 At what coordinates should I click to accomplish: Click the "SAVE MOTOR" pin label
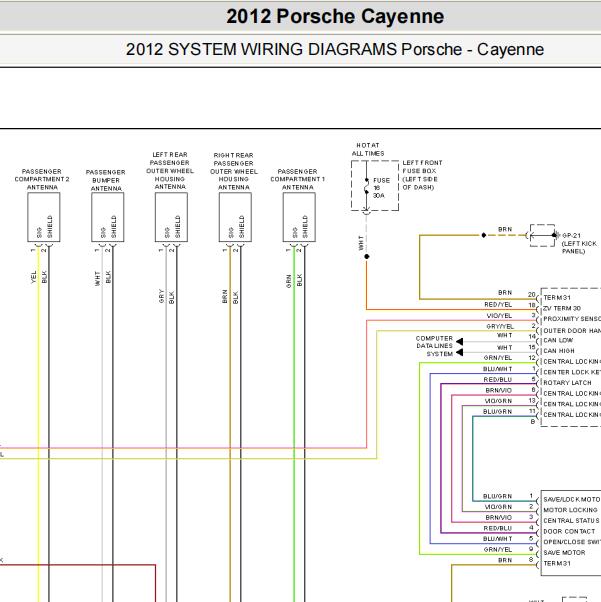[564, 552]
